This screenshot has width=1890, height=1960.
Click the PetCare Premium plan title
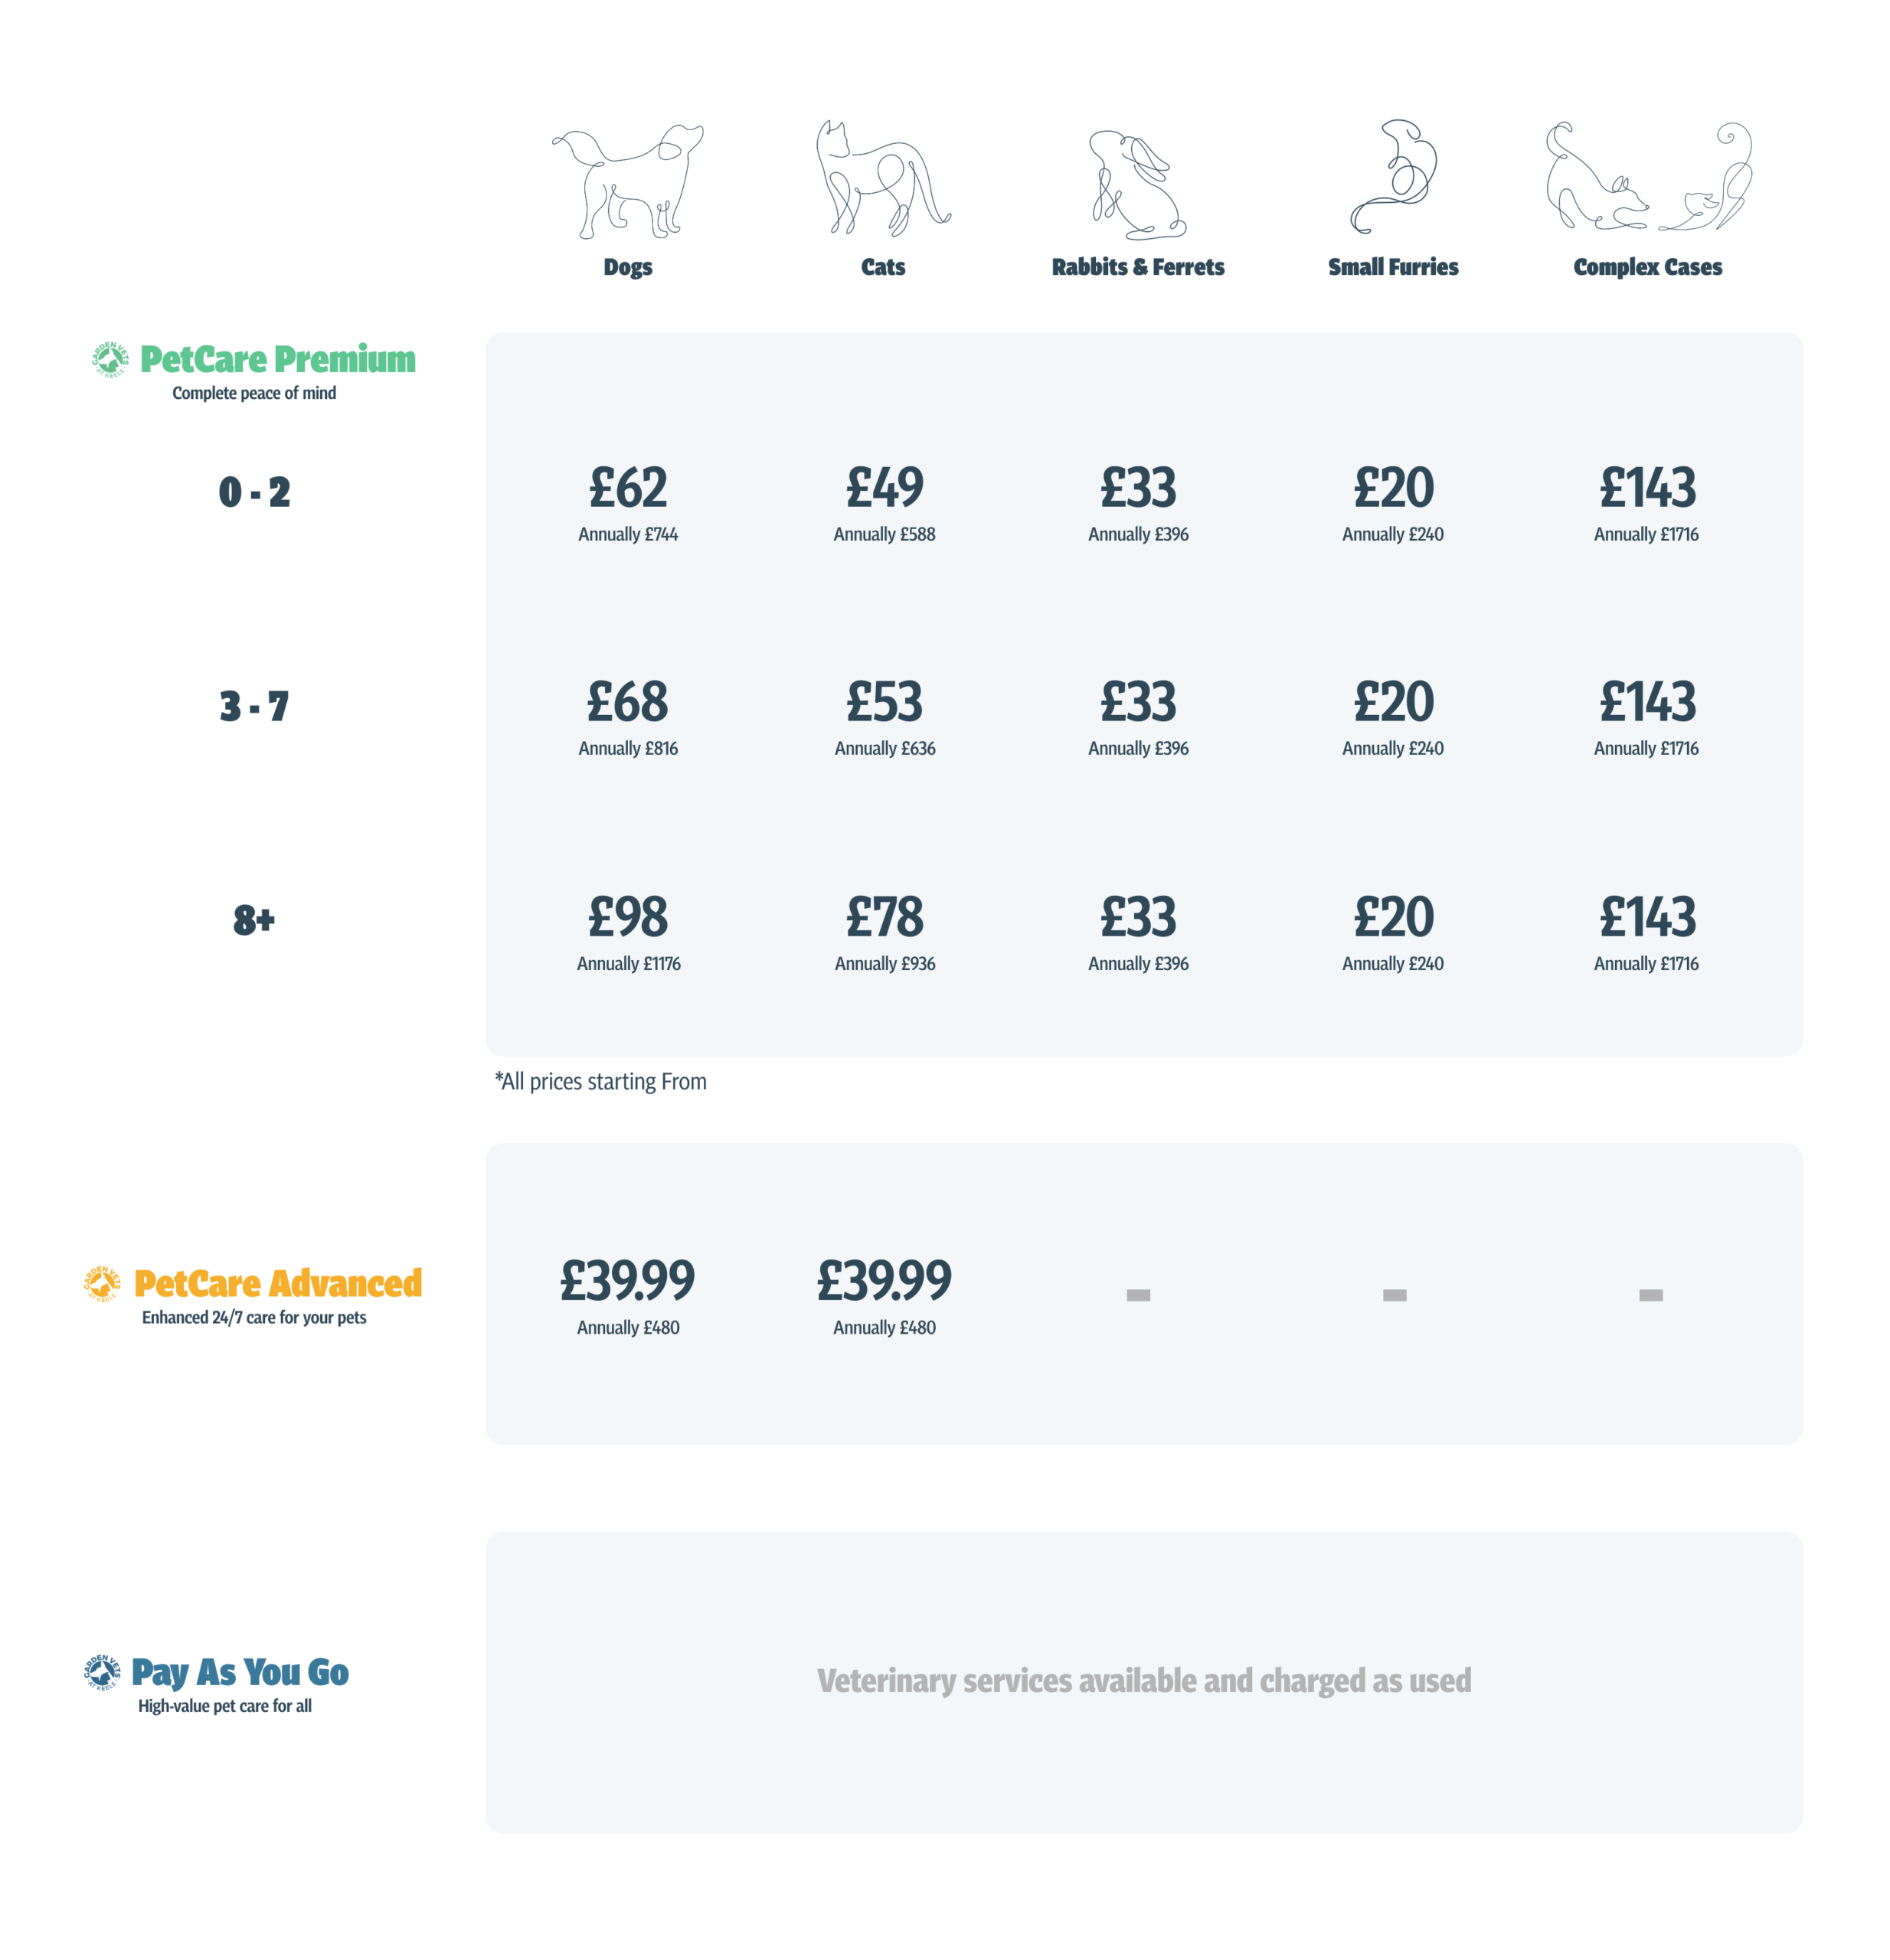click(277, 359)
